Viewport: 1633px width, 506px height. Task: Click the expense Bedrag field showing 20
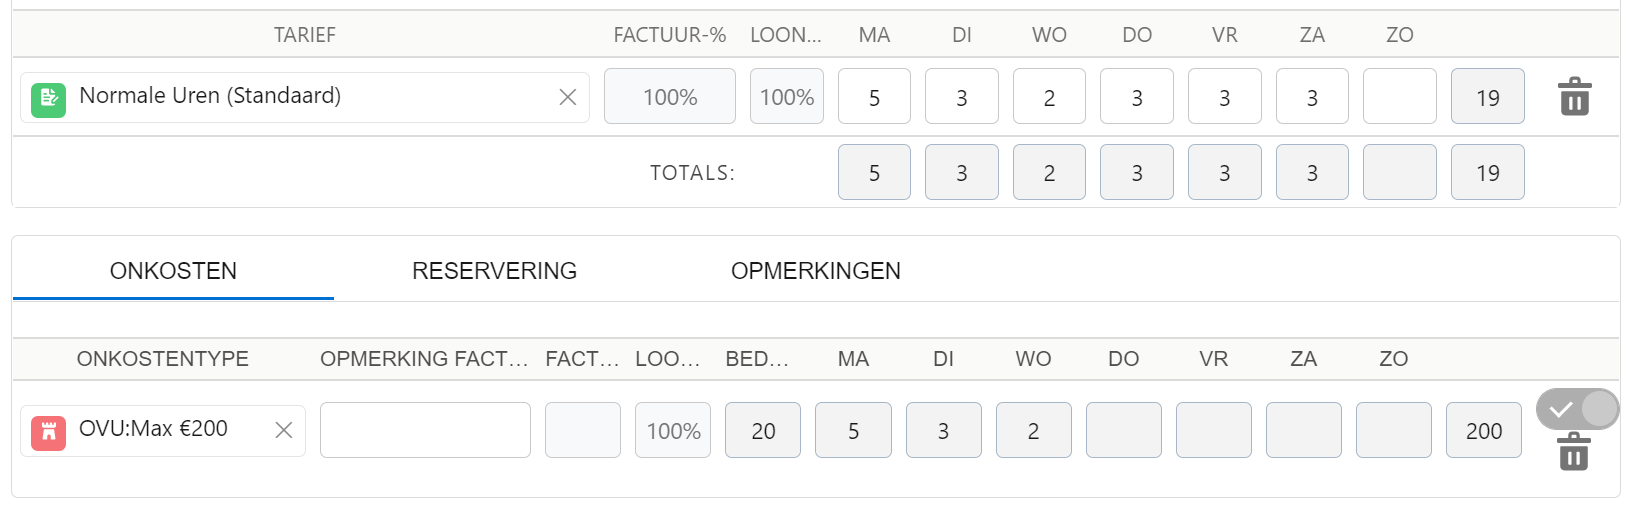click(763, 430)
